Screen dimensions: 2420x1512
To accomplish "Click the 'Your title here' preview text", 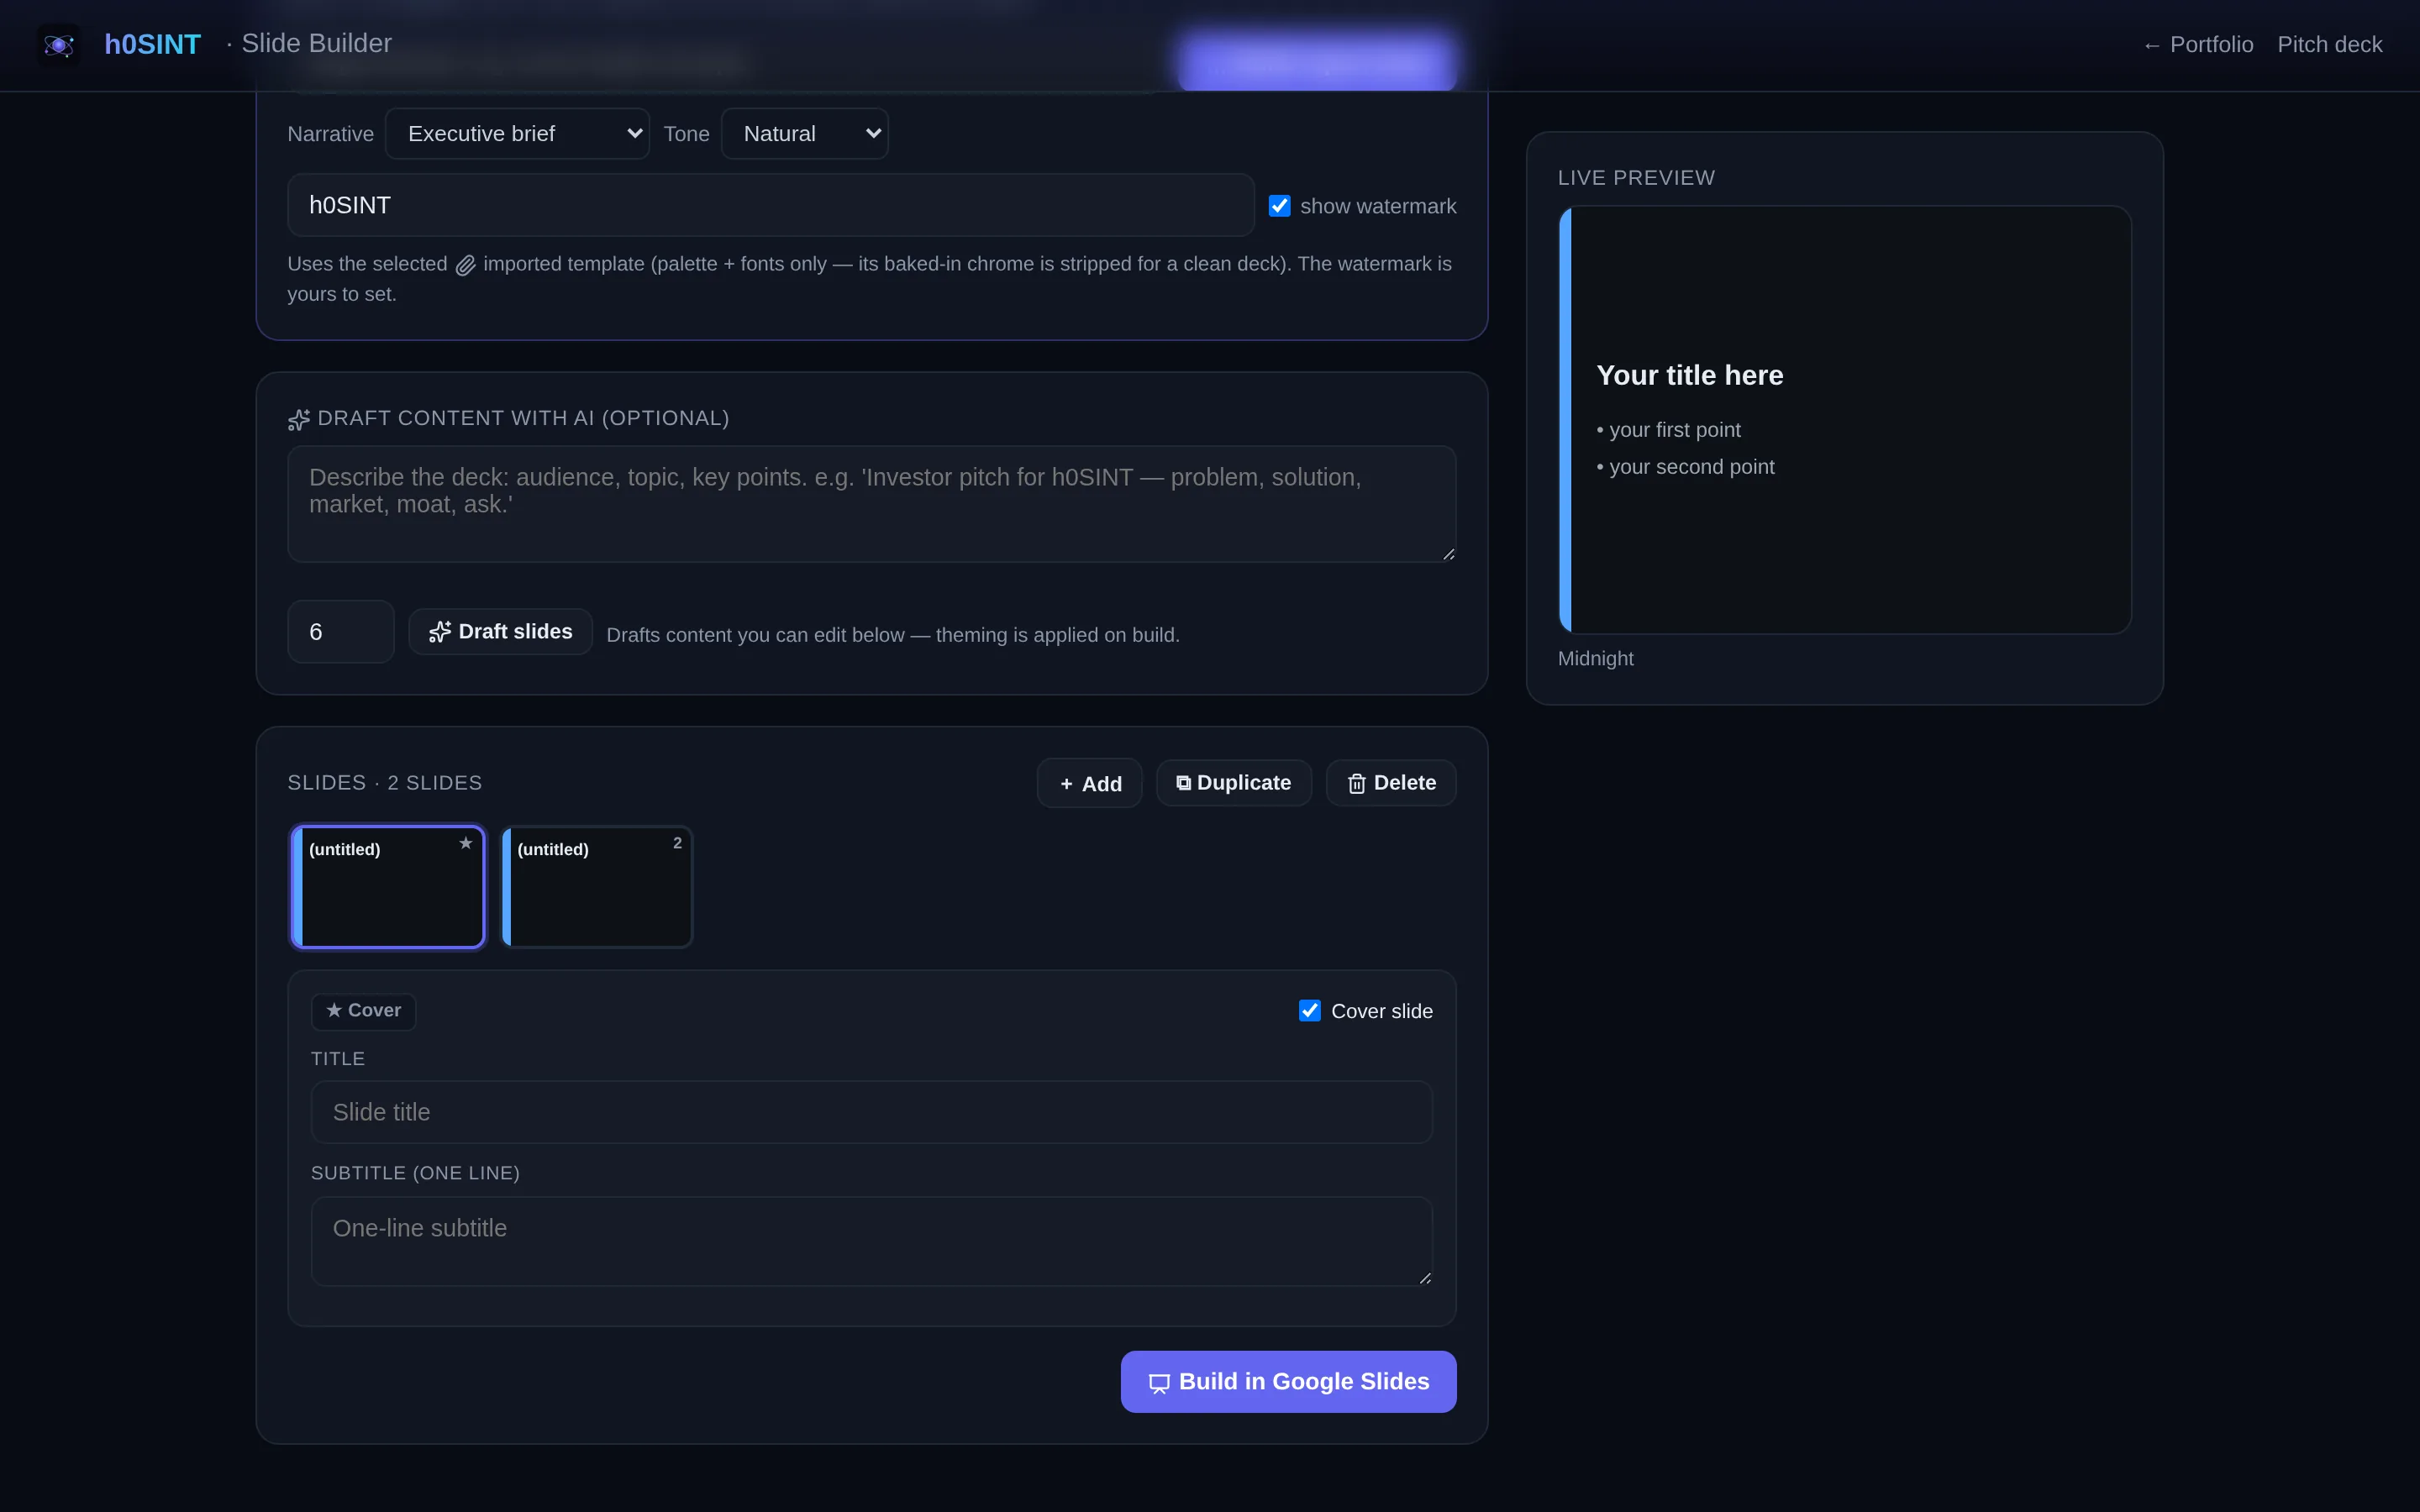I will click(1690, 376).
